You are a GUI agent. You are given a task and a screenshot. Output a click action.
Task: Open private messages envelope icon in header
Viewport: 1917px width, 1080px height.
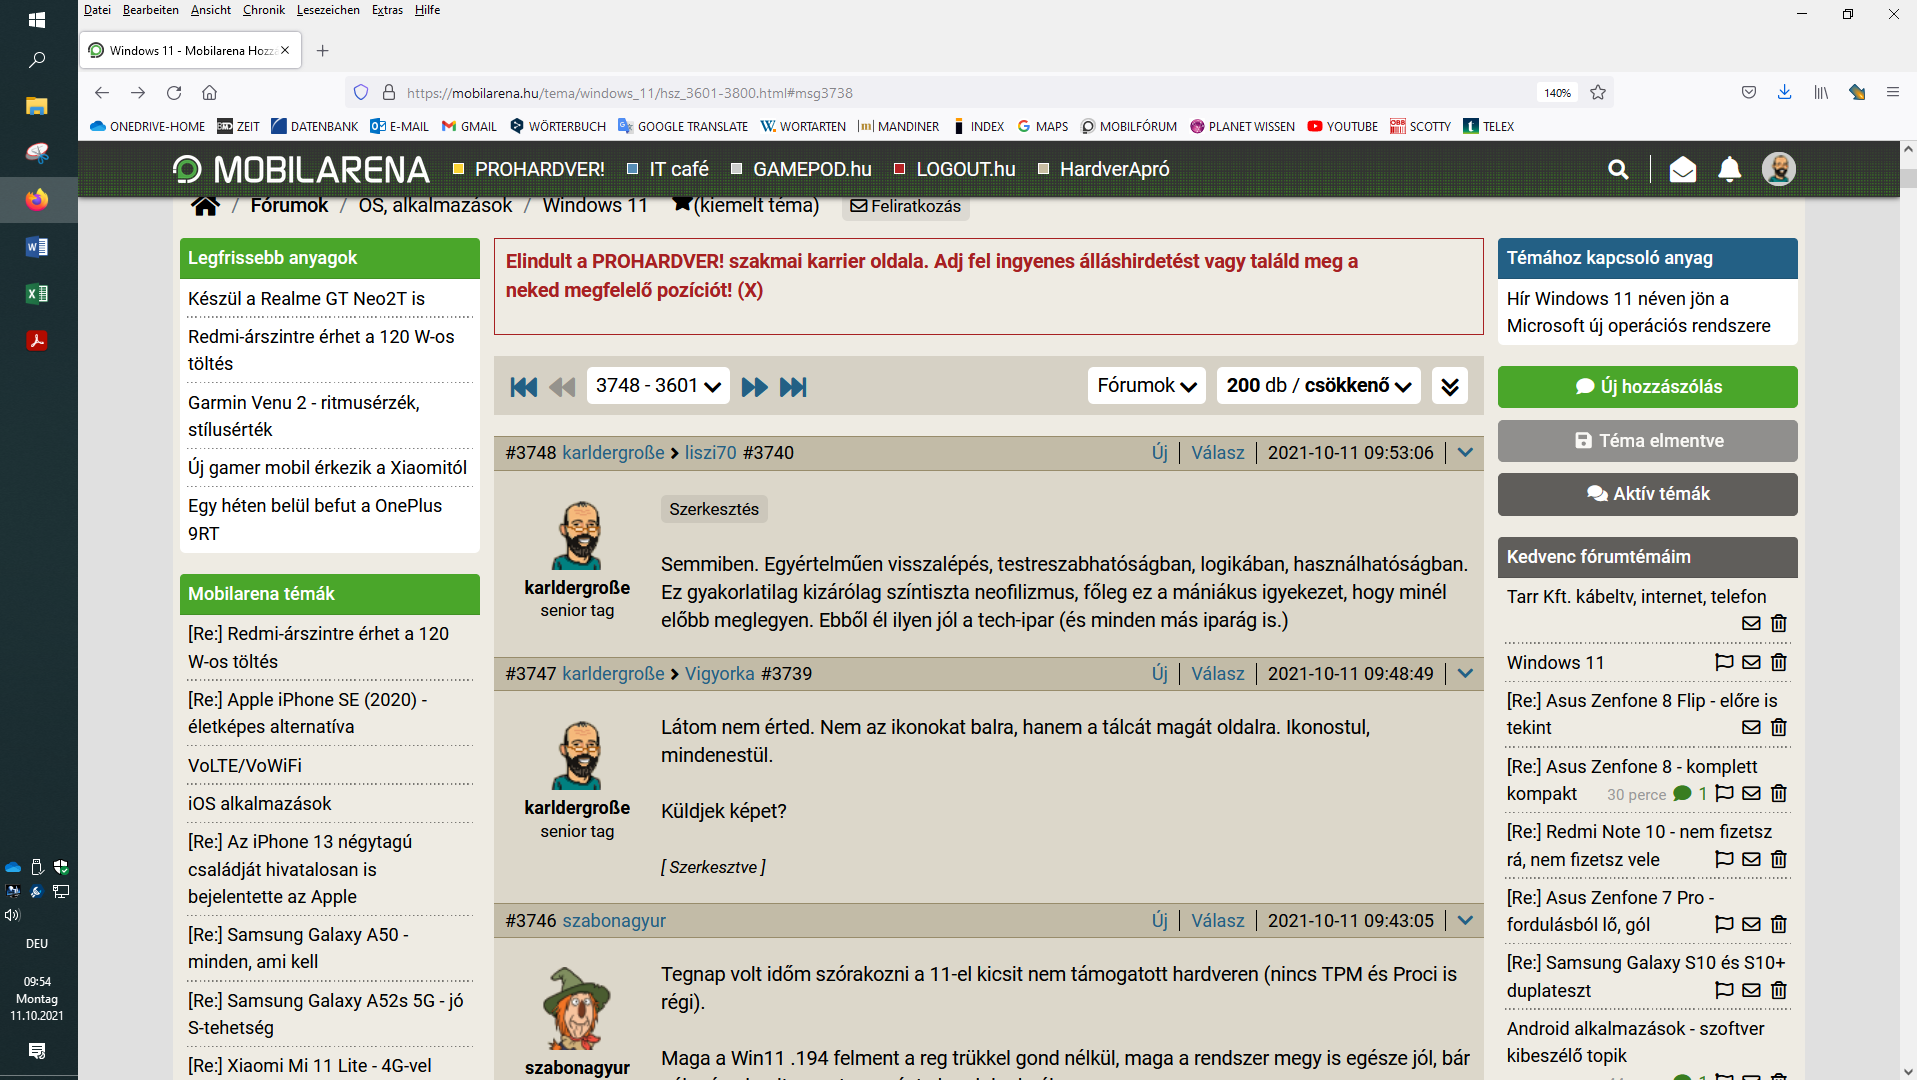click(x=1683, y=170)
